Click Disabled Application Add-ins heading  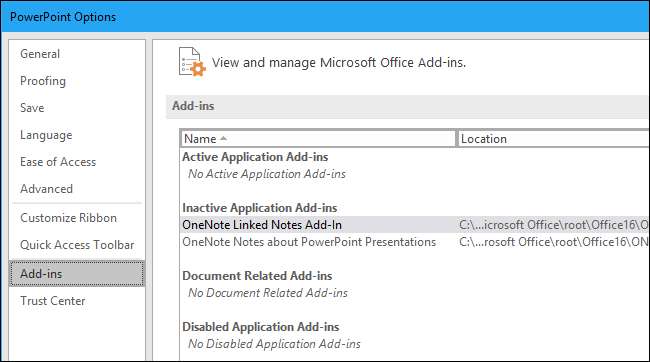(x=260, y=327)
